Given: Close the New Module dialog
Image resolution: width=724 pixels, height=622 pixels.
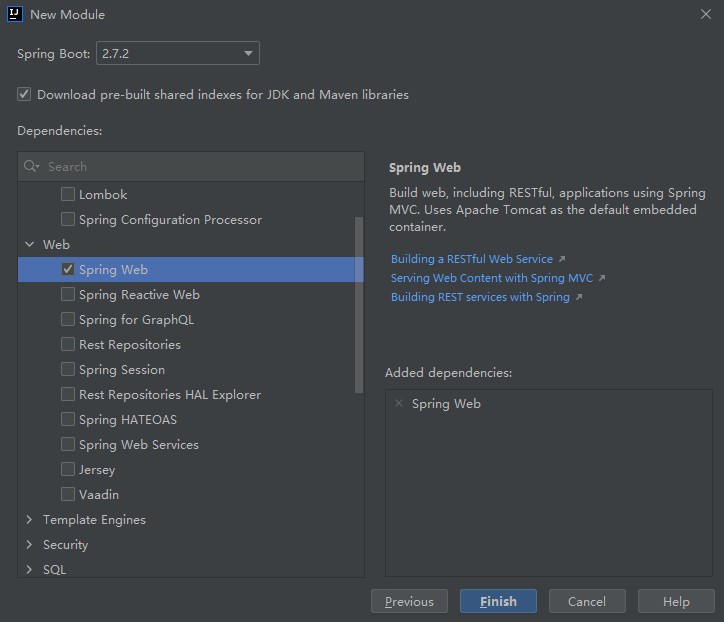Looking at the screenshot, I should click(x=706, y=14).
